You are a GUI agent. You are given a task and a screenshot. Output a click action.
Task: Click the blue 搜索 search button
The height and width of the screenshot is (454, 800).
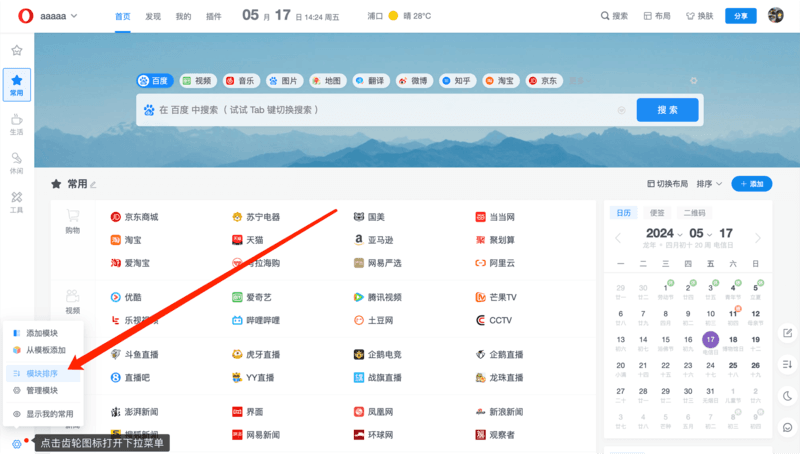[x=667, y=110]
